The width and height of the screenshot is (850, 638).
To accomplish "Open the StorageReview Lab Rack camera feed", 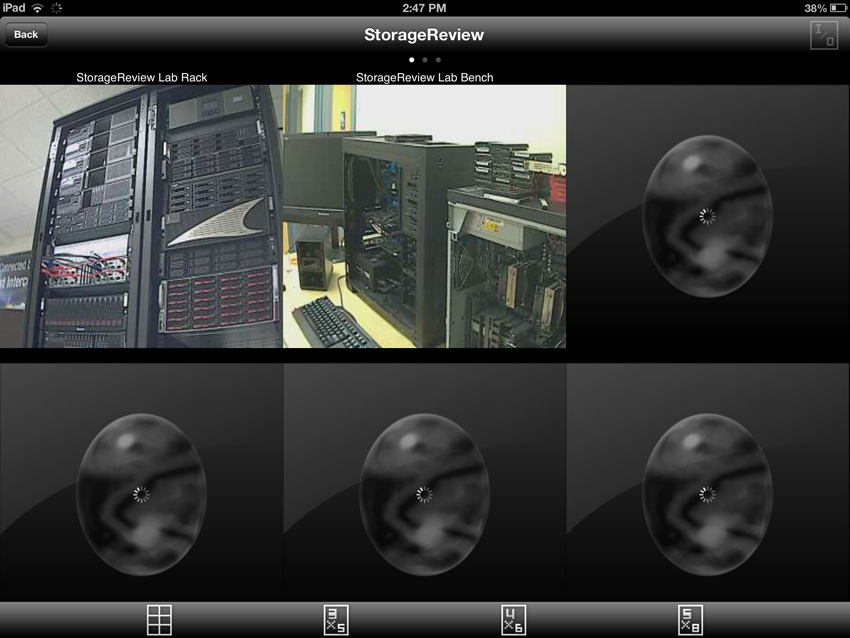I will pyautogui.click(x=141, y=216).
